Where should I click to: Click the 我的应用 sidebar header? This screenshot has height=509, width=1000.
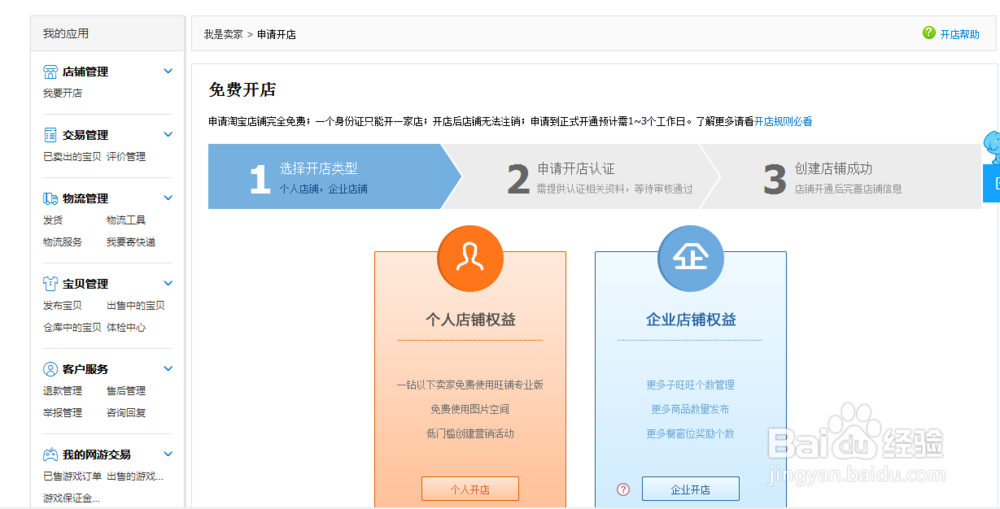pyautogui.click(x=107, y=33)
